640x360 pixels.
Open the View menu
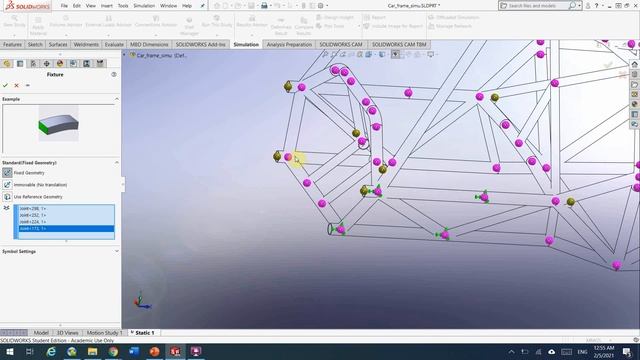(91, 6)
